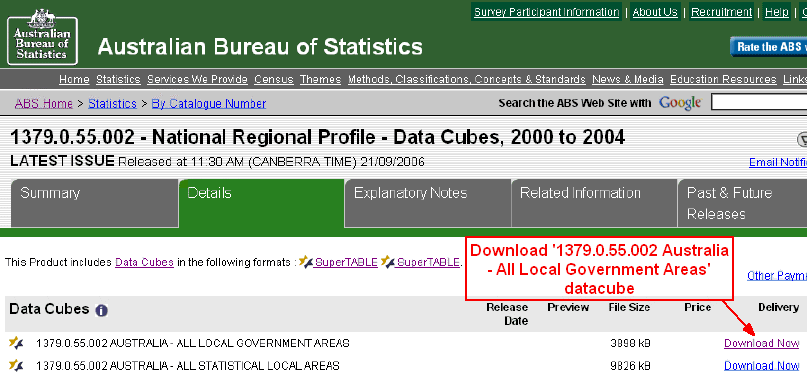Click into the Google search input field
The height and width of the screenshot is (380, 807).
pos(759,102)
